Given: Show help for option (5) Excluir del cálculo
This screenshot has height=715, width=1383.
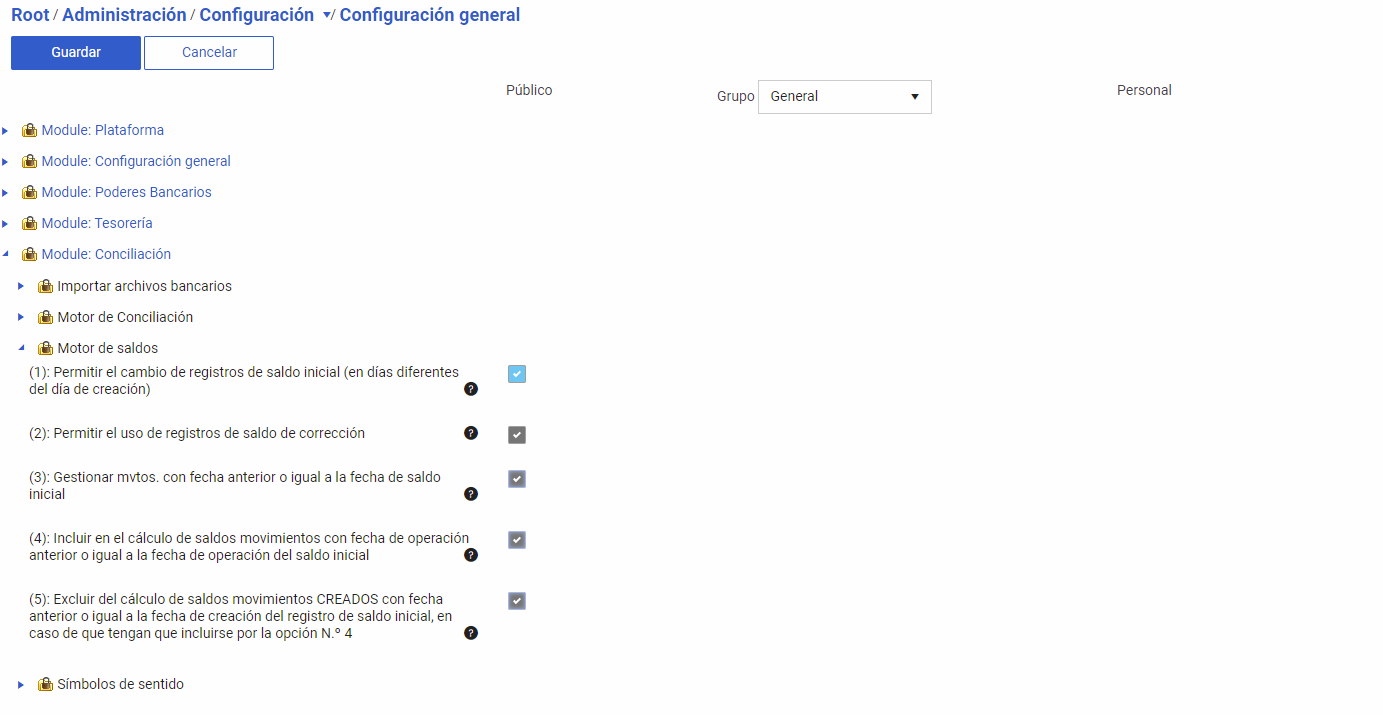Looking at the screenshot, I should click(x=471, y=633).
